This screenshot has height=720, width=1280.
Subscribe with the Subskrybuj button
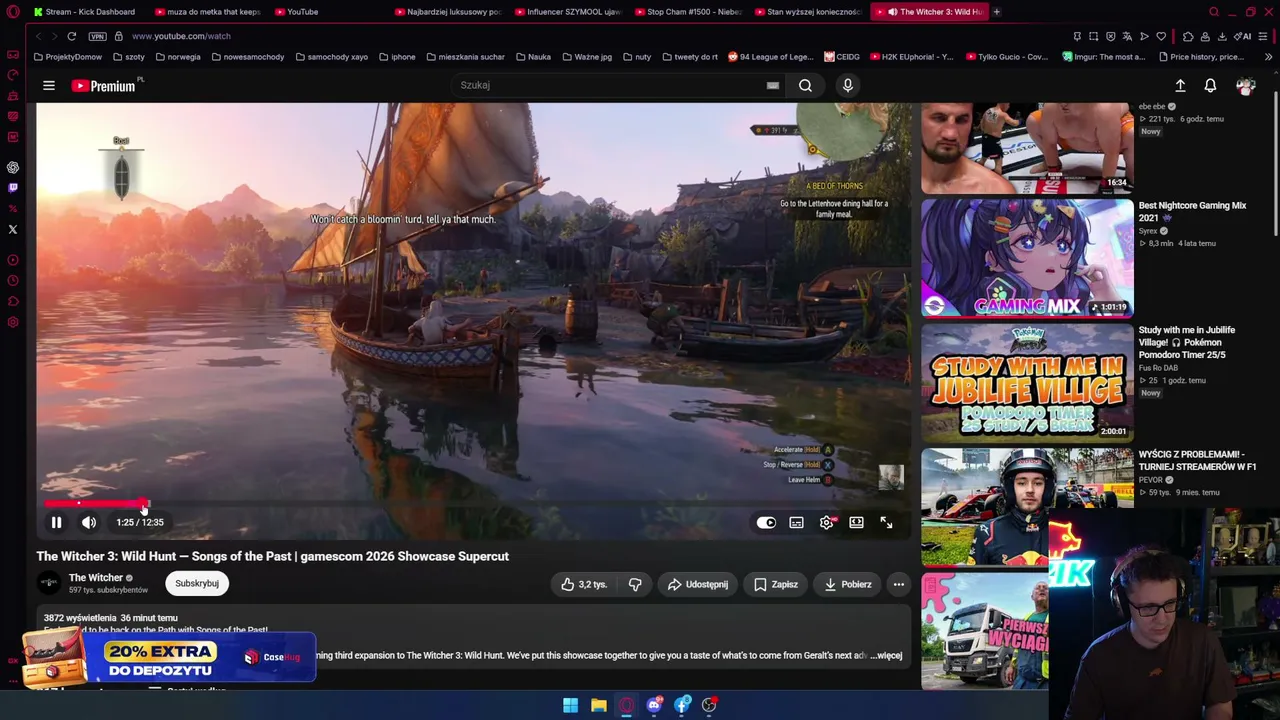(x=197, y=583)
